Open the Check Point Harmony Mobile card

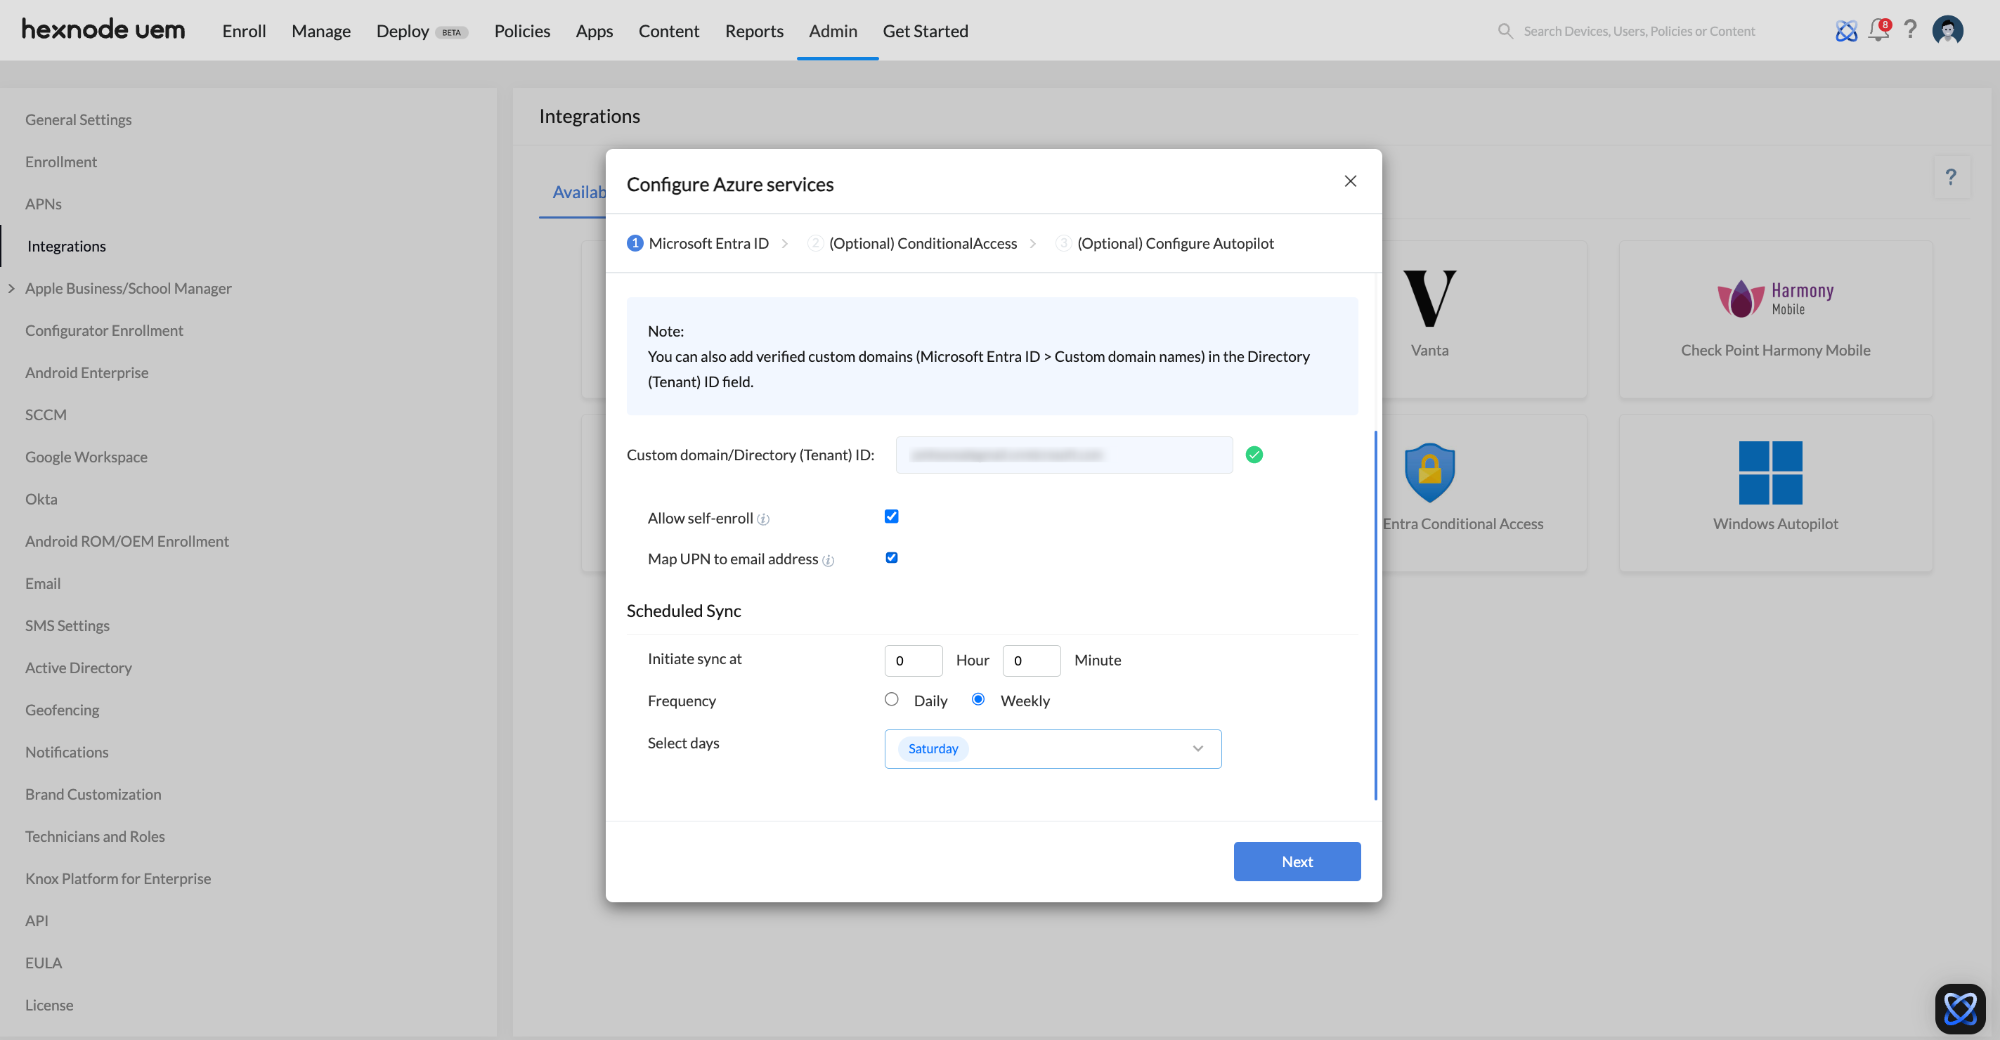[x=1776, y=319]
